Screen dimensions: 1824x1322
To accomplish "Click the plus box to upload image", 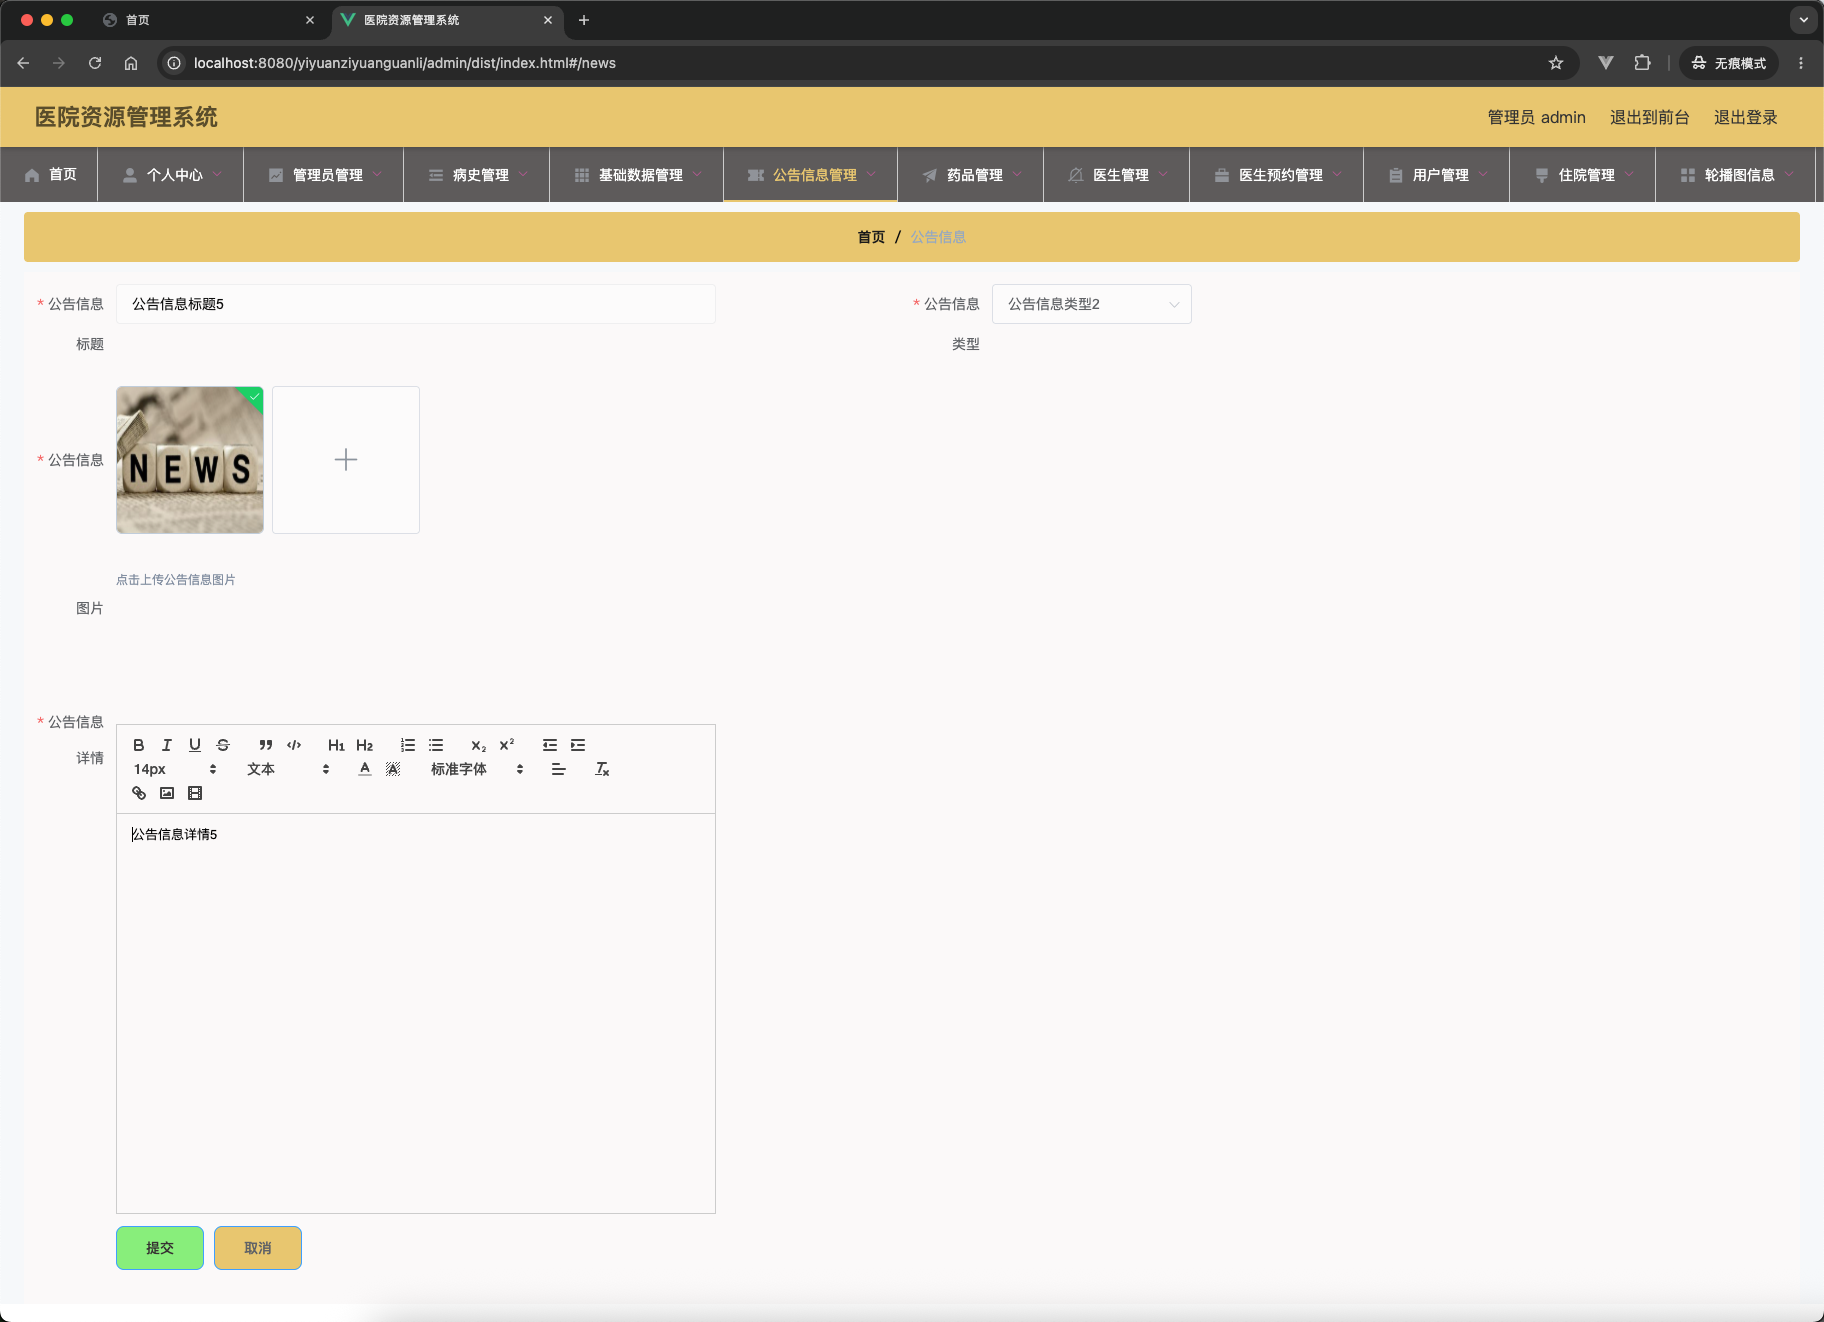I will pos(346,460).
